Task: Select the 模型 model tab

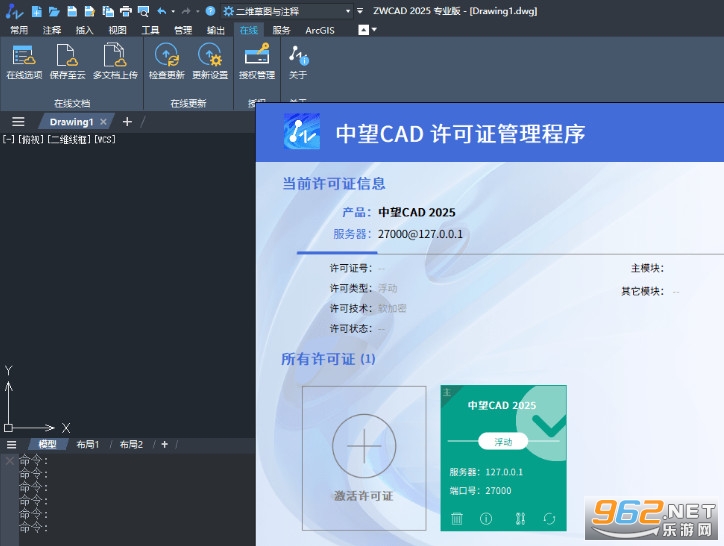Action: pyautogui.click(x=47, y=444)
